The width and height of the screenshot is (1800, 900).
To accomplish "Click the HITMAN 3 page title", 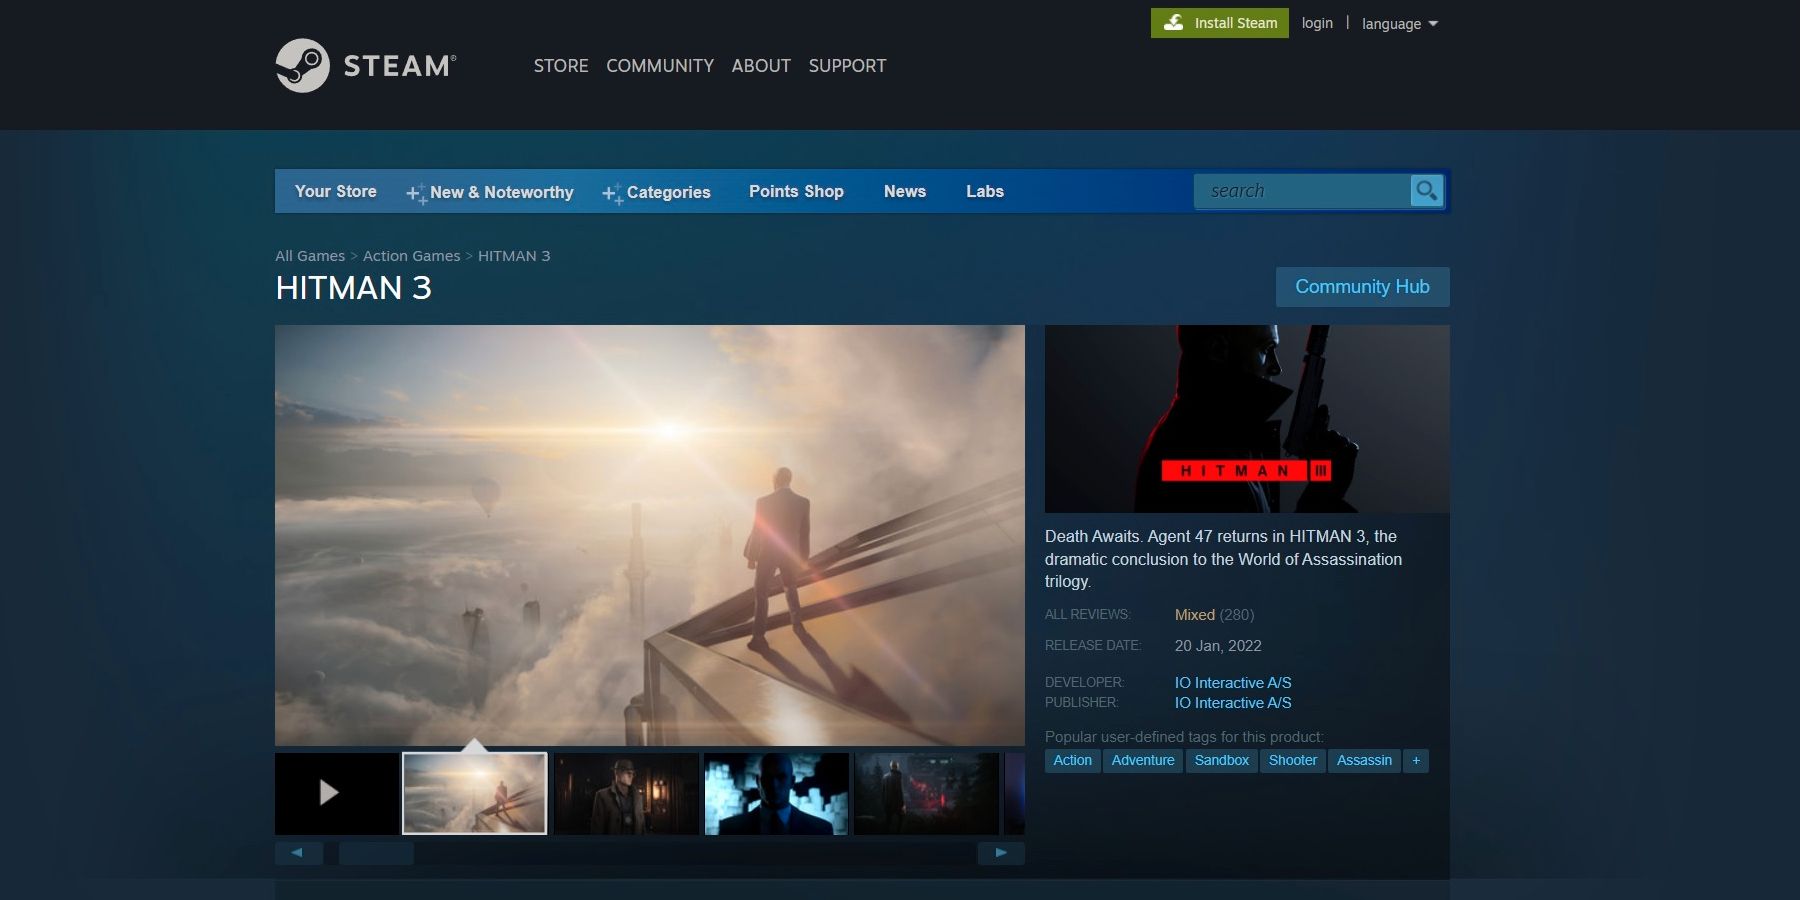I will click(x=354, y=288).
